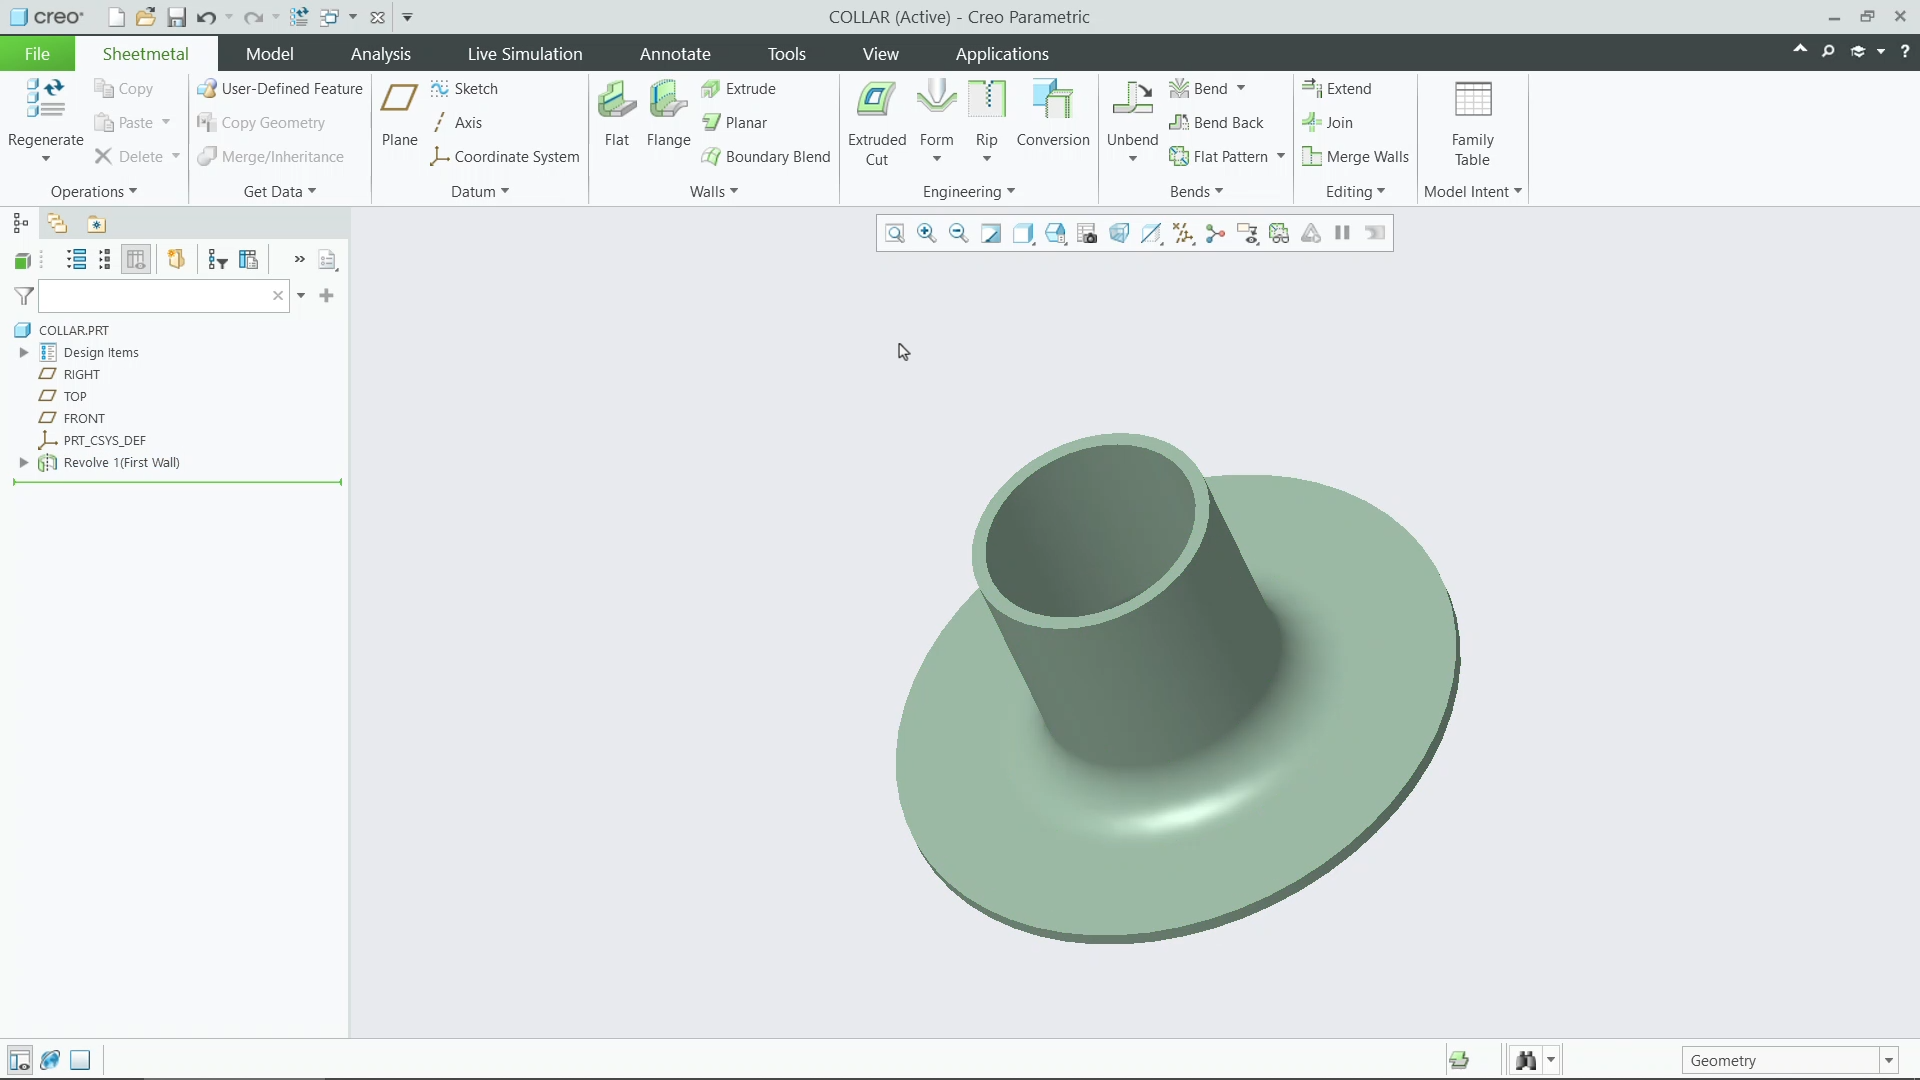This screenshot has width=1920, height=1080.
Task: Zoom in using the graphics toolbar
Action: pyautogui.click(x=927, y=233)
